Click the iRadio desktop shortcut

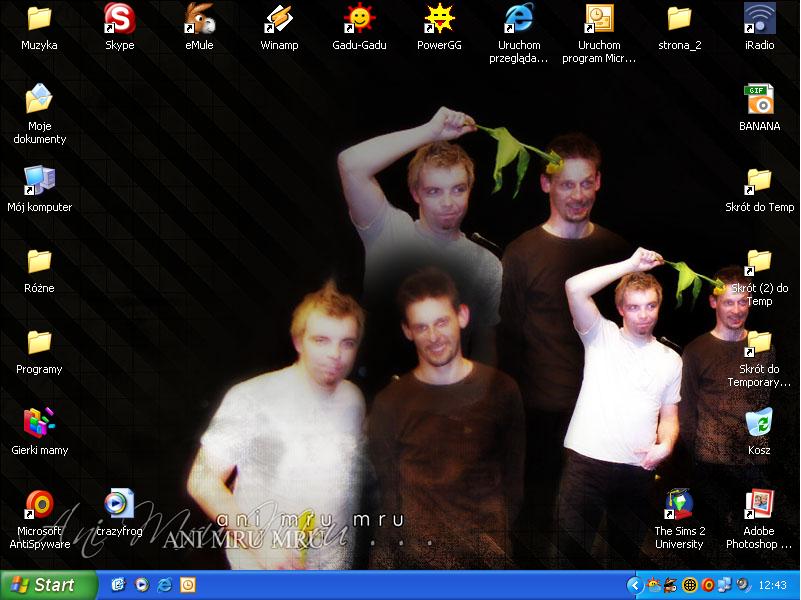coord(759,27)
